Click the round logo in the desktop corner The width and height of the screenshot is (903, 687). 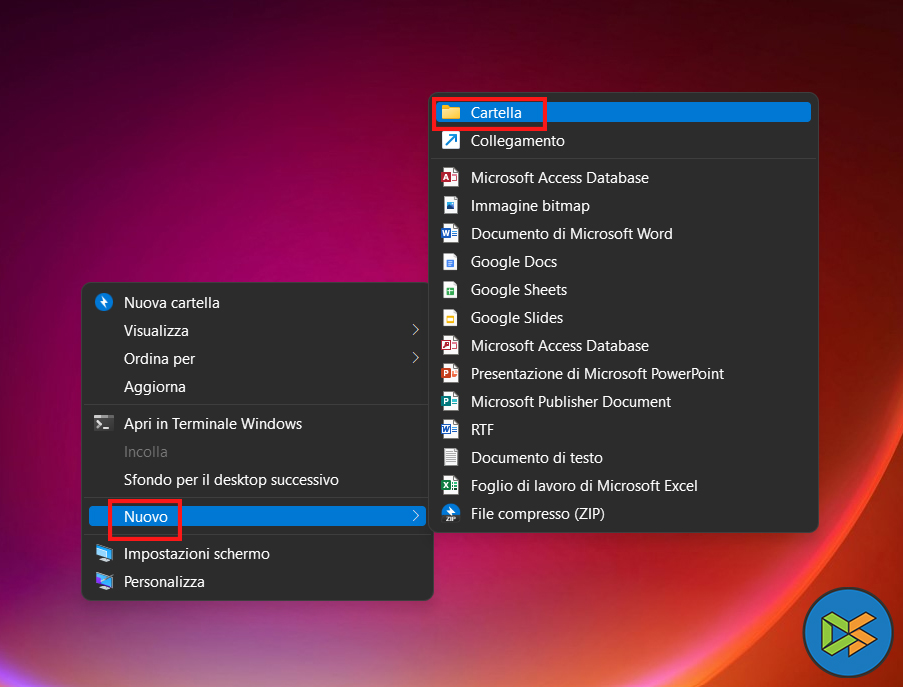point(847,632)
